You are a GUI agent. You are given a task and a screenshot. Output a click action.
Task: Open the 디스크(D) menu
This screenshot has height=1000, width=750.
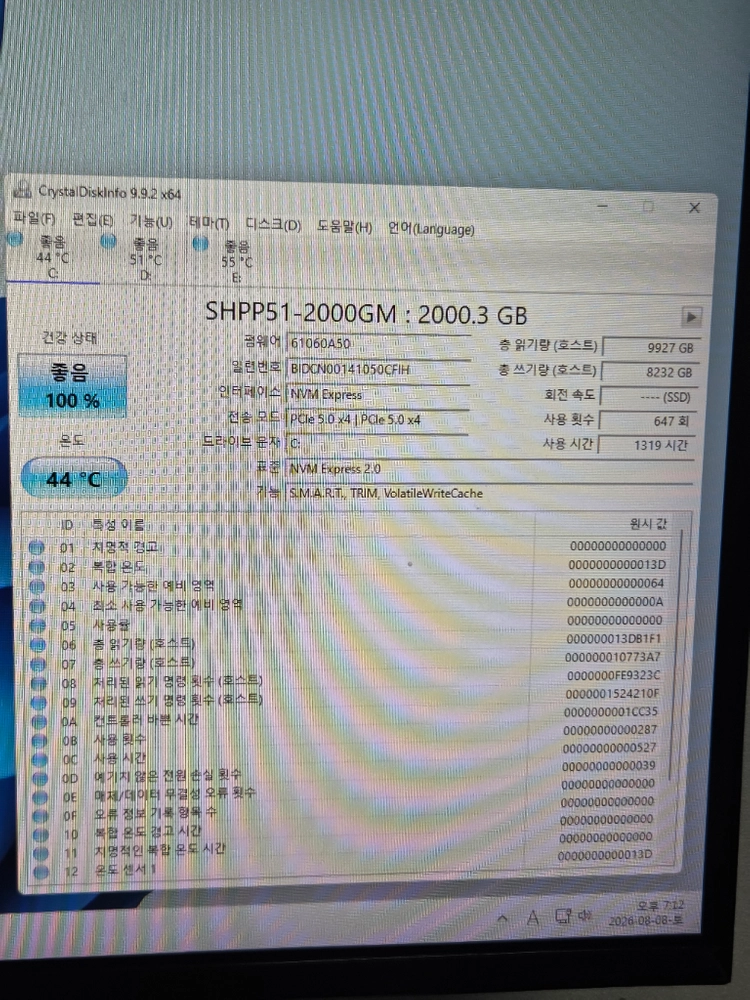tap(273, 224)
